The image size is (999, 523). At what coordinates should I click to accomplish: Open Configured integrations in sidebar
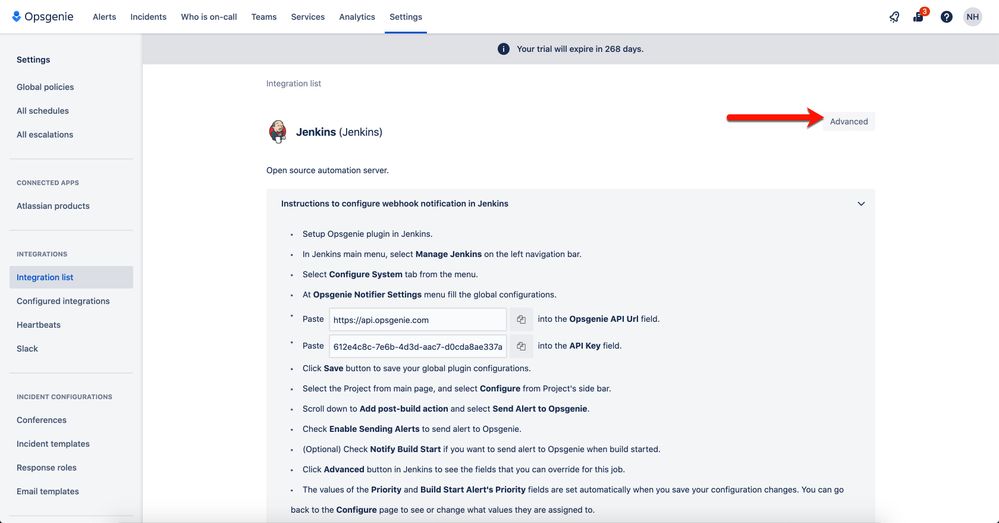click(x=63, y=301)
